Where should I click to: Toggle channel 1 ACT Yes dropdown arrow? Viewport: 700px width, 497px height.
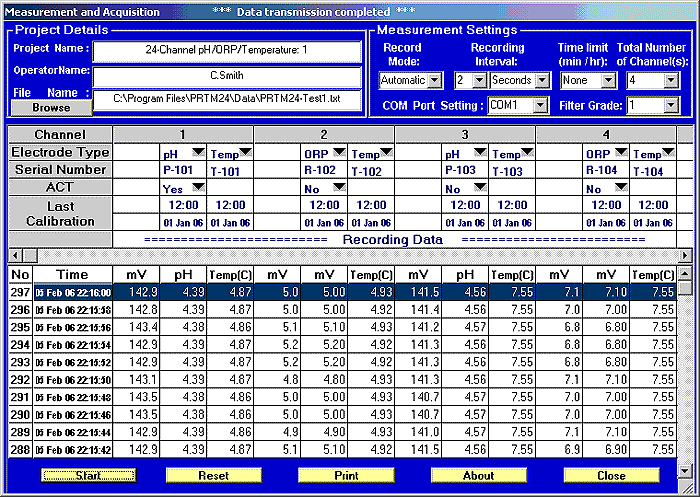pos(199,187)
